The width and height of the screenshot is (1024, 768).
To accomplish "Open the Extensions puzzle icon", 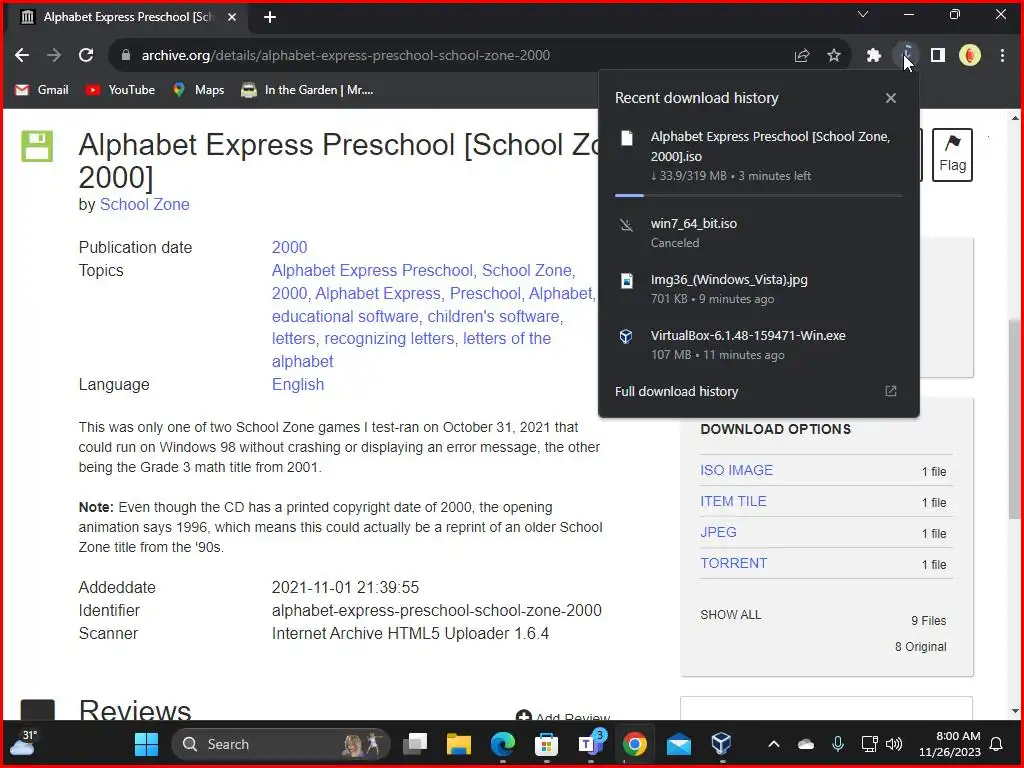I will tap(874, 56).
